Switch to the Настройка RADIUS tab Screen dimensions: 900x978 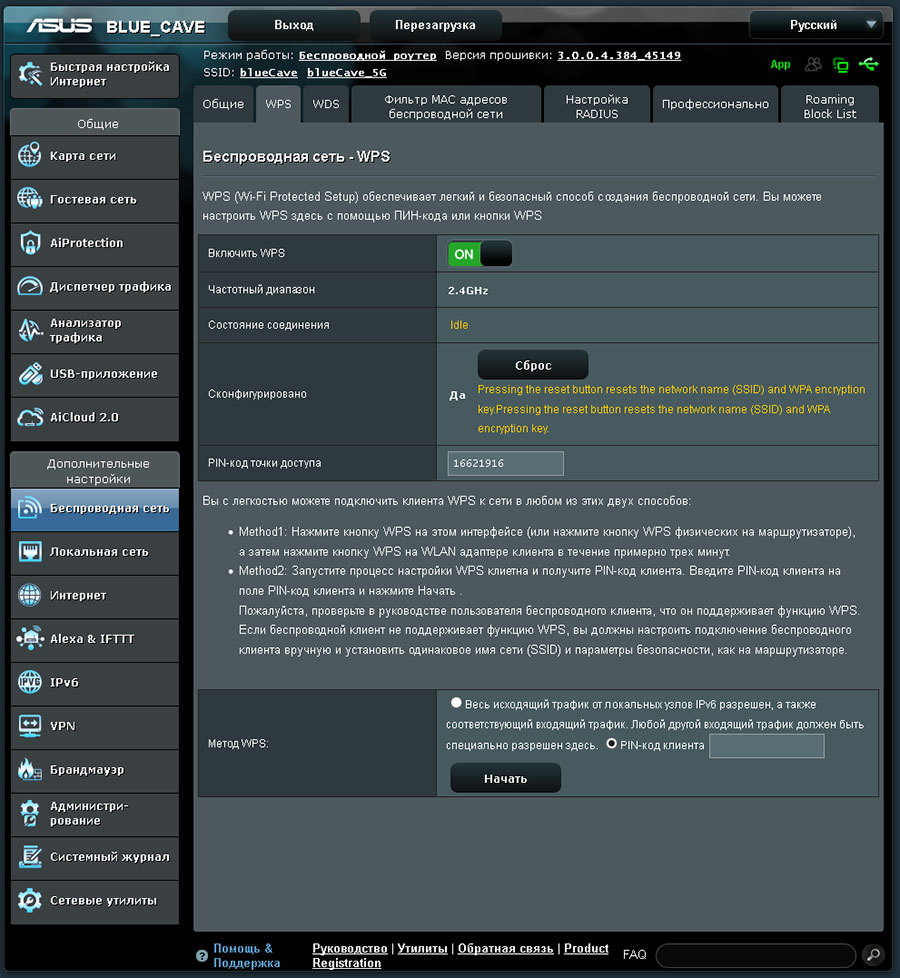tap(597, 104)
